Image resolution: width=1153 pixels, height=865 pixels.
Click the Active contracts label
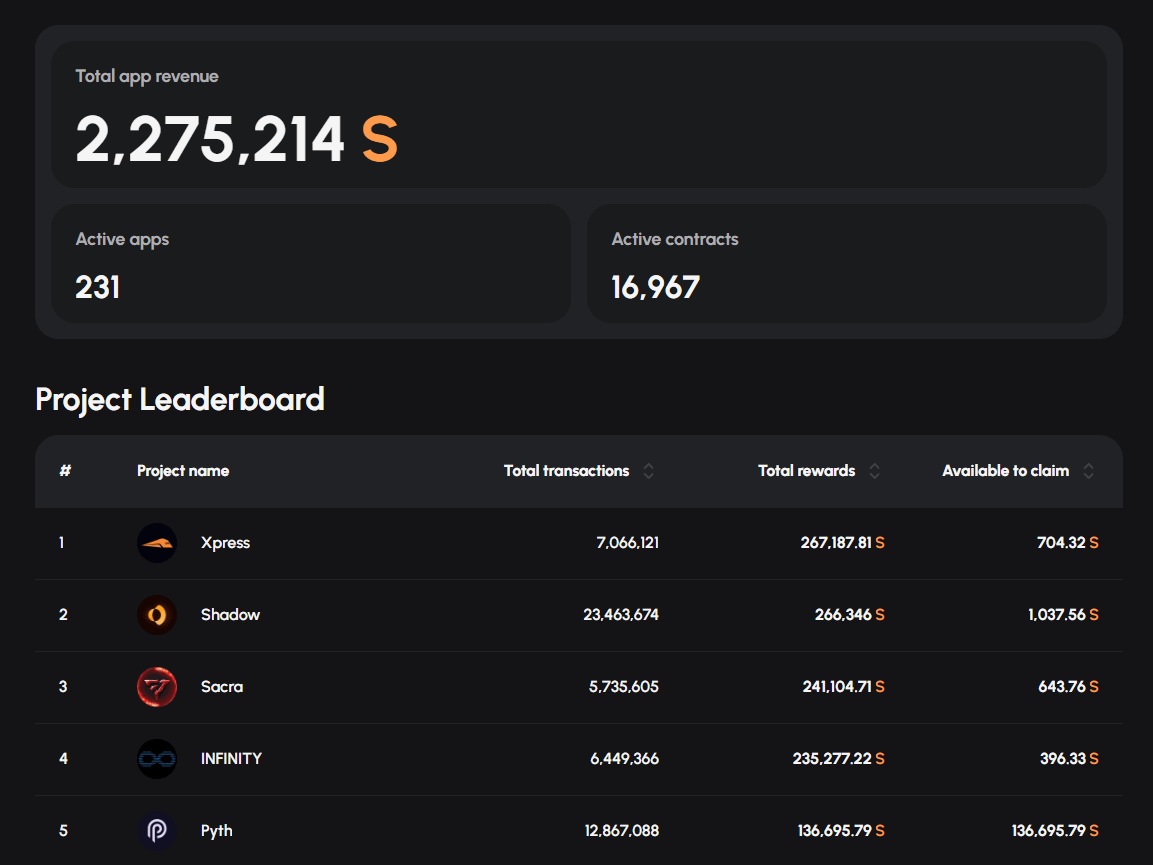click(x=675, y=239)
